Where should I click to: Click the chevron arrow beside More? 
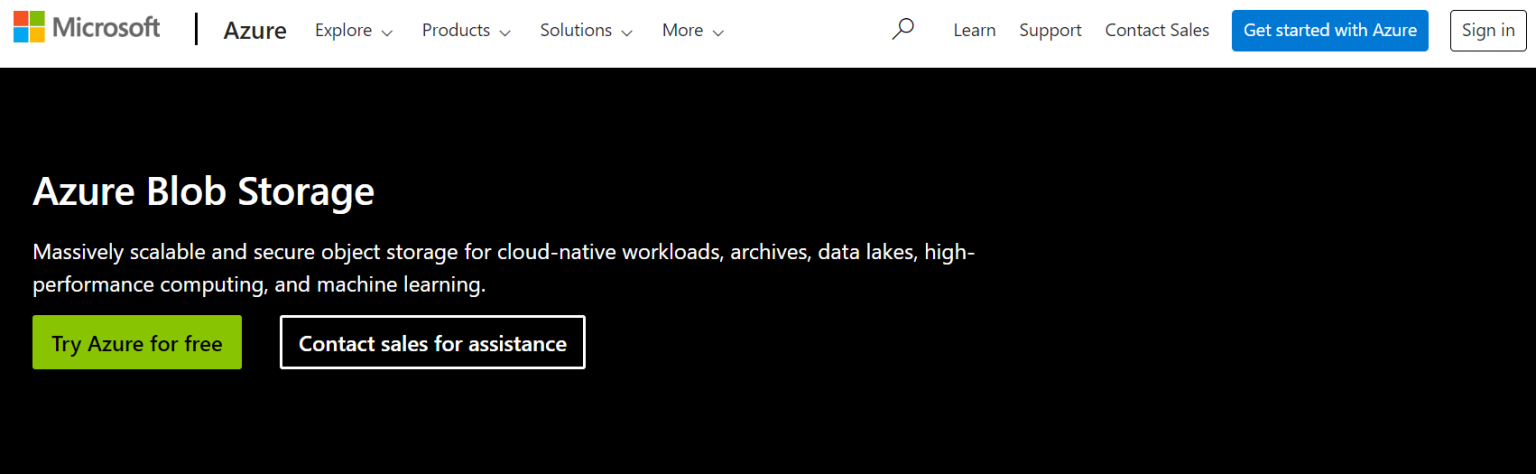pyautogui.click(x=718, y=32)
